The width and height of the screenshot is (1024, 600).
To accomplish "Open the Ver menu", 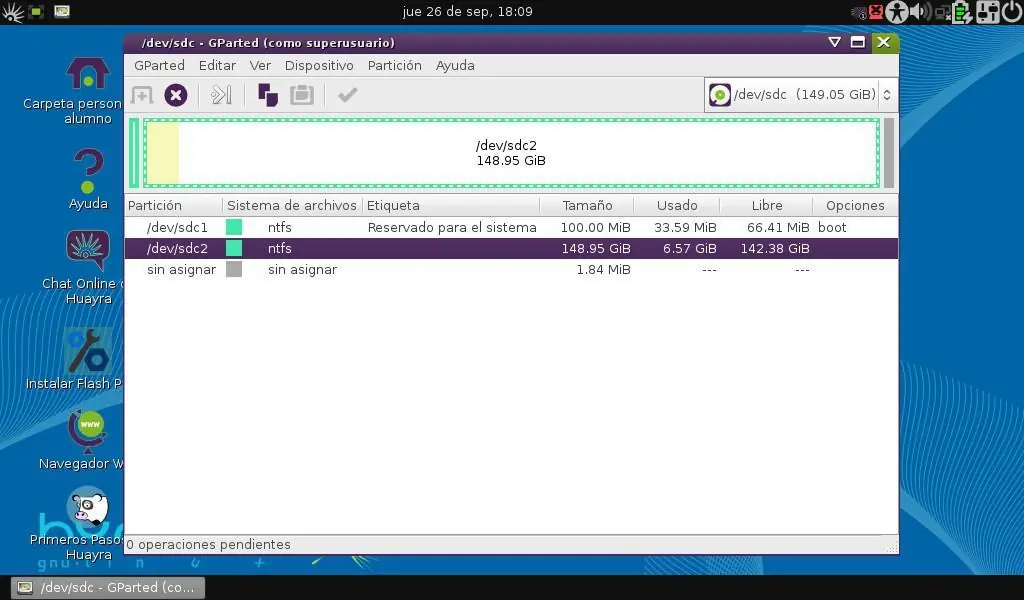I will 260,65.
